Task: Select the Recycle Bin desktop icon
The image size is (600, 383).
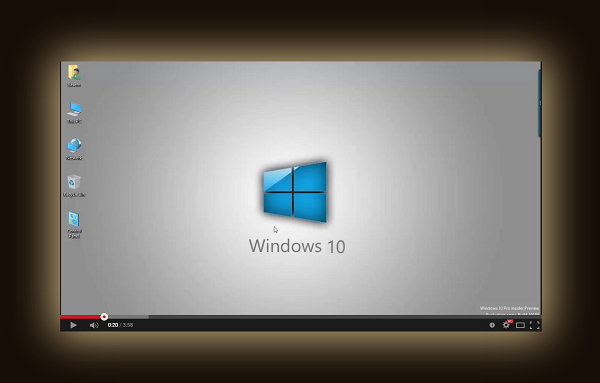Action: click(74, 186)
